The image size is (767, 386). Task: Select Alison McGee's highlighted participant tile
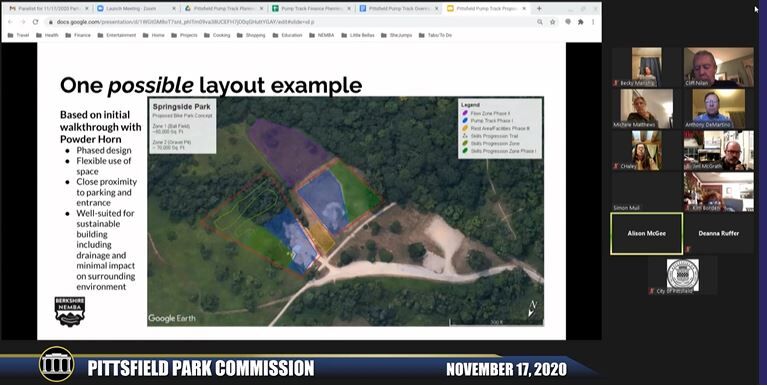646,233
